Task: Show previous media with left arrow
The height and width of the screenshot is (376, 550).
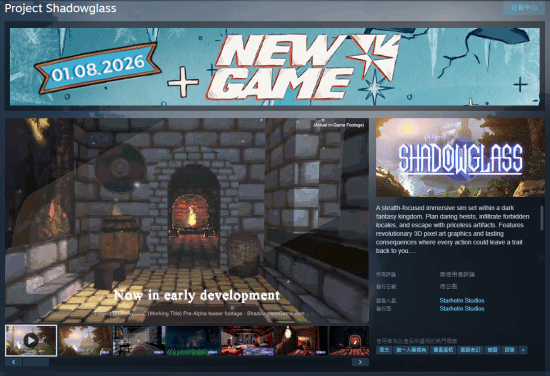Action: pyautogui.click(x=14, y=362)
